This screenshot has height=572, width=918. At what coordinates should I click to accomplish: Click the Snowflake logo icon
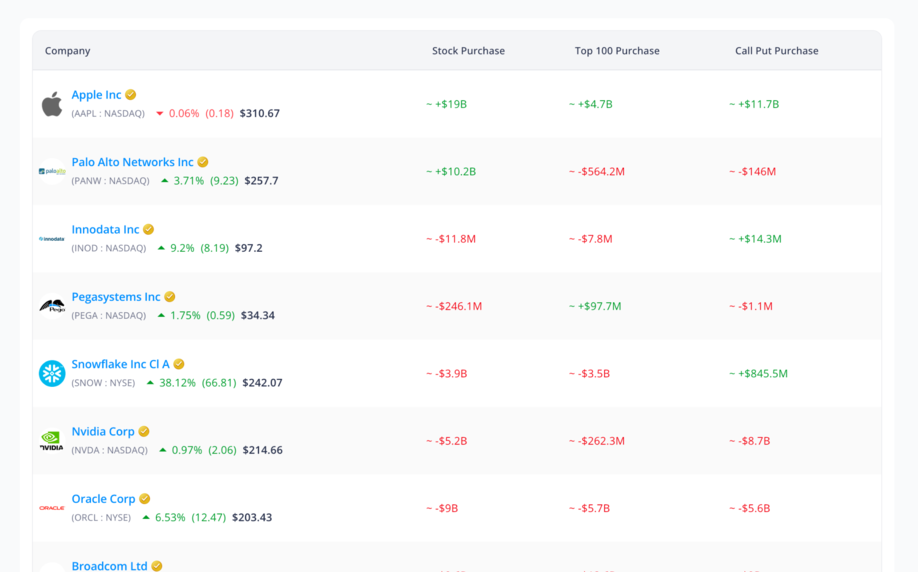click(x=52, y=374)
